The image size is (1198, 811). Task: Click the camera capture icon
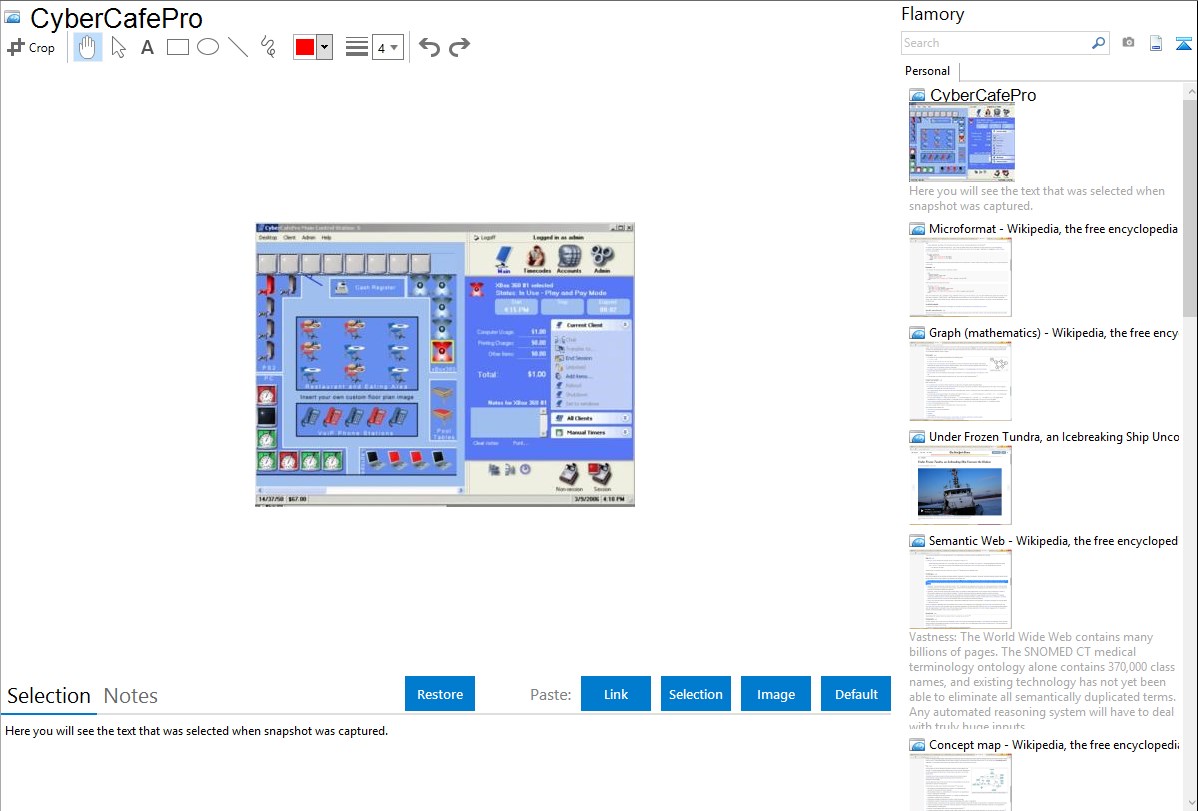[x=1128, y=43]
